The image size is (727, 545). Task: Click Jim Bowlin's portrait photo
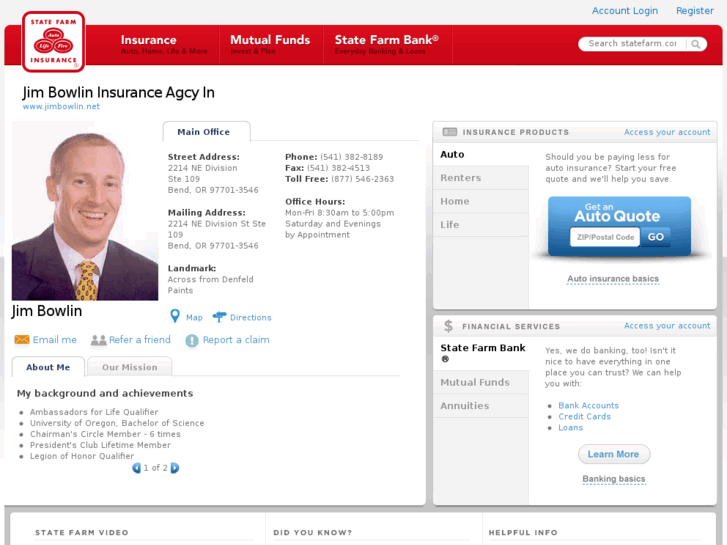coord(85,211)
